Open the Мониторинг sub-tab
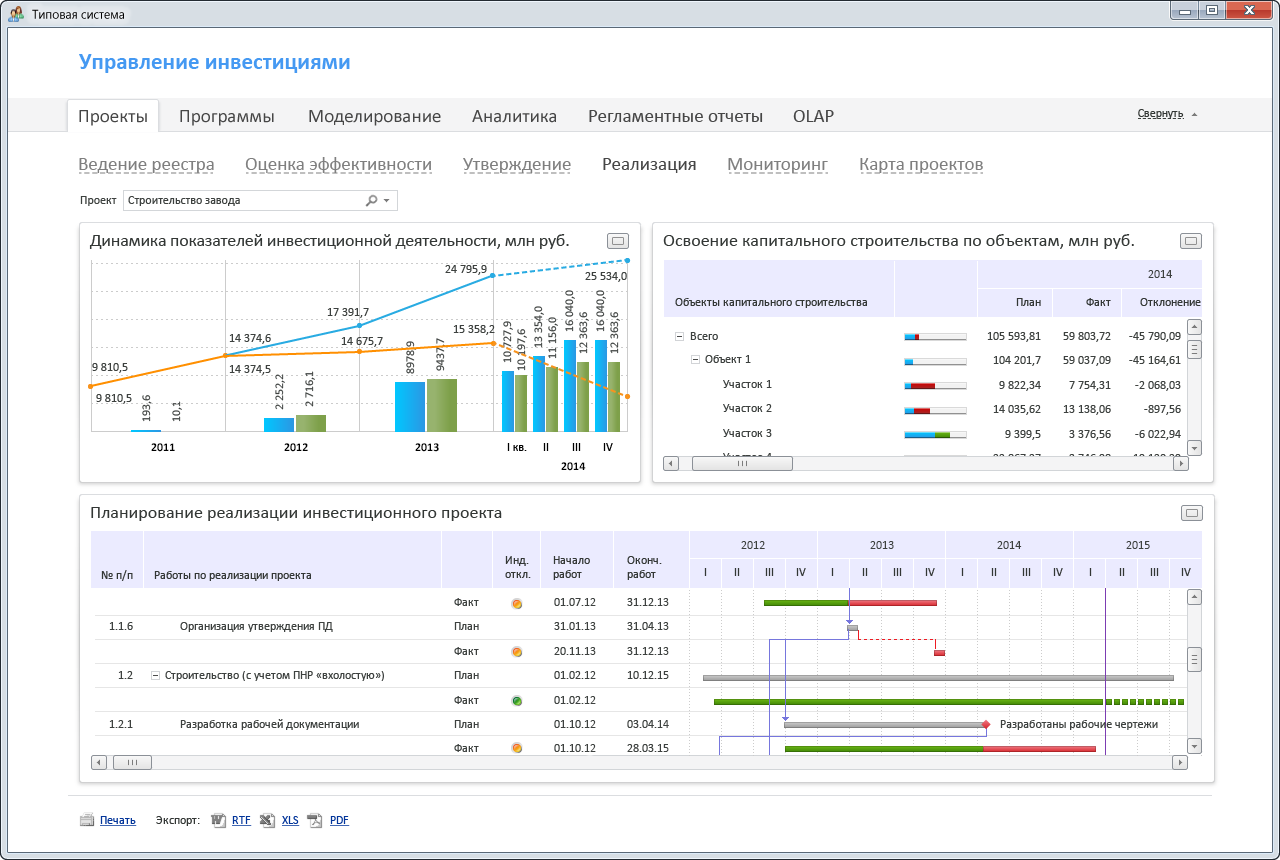The height and width of the screenshot is (860, 1280). (777, 165)
